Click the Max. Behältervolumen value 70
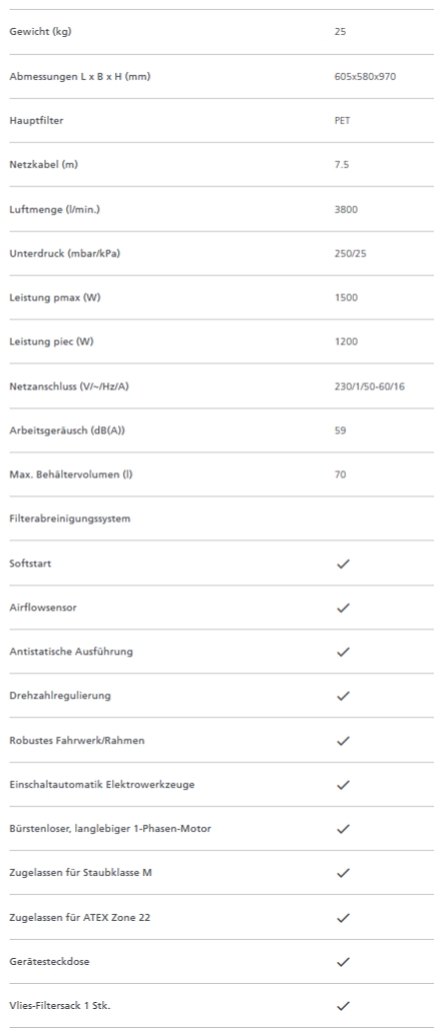The image size is (434, 1030). 340,474
